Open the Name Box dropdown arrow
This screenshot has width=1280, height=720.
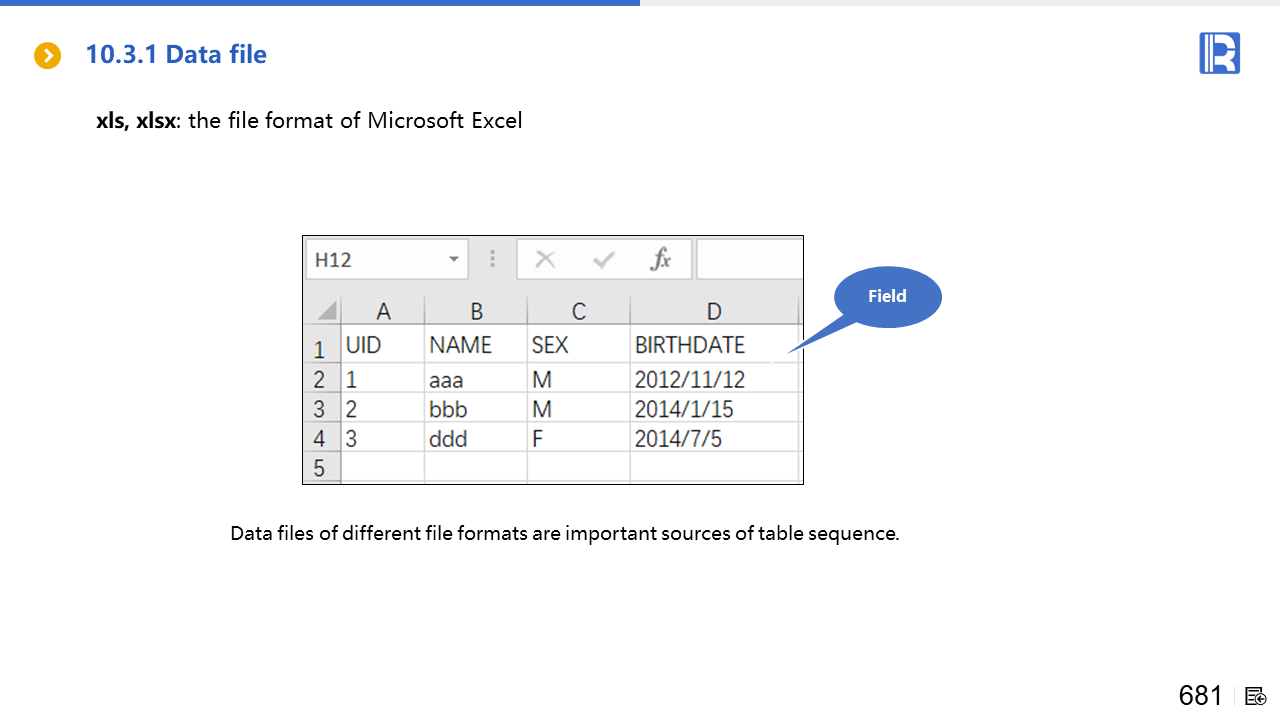tap(453, 260)
